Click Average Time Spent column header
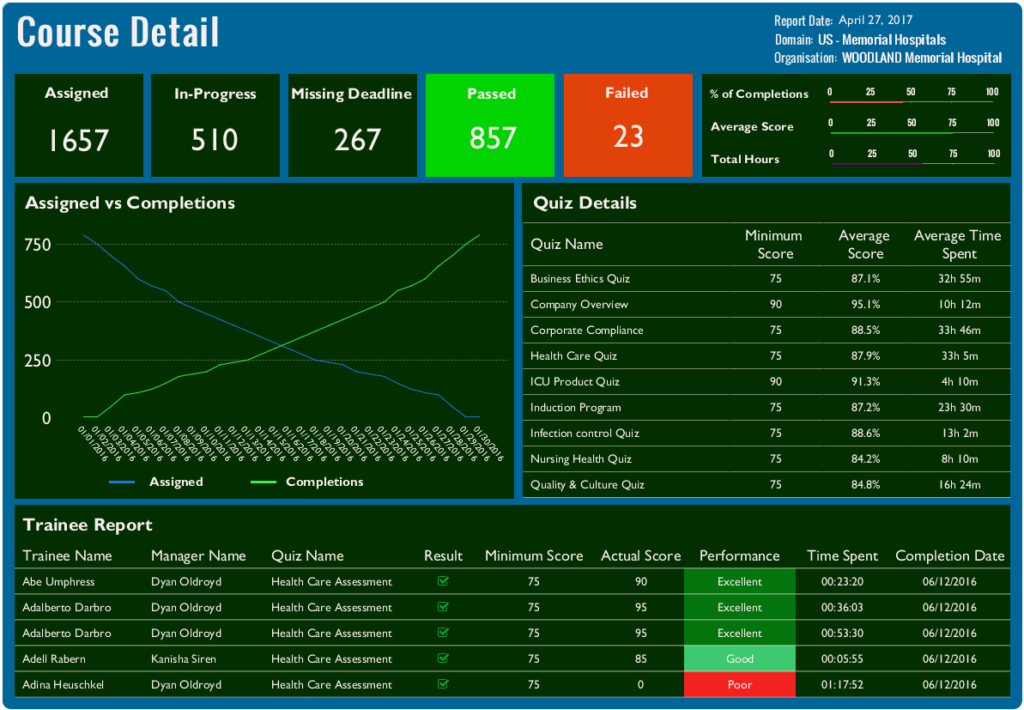 point(957,244)
